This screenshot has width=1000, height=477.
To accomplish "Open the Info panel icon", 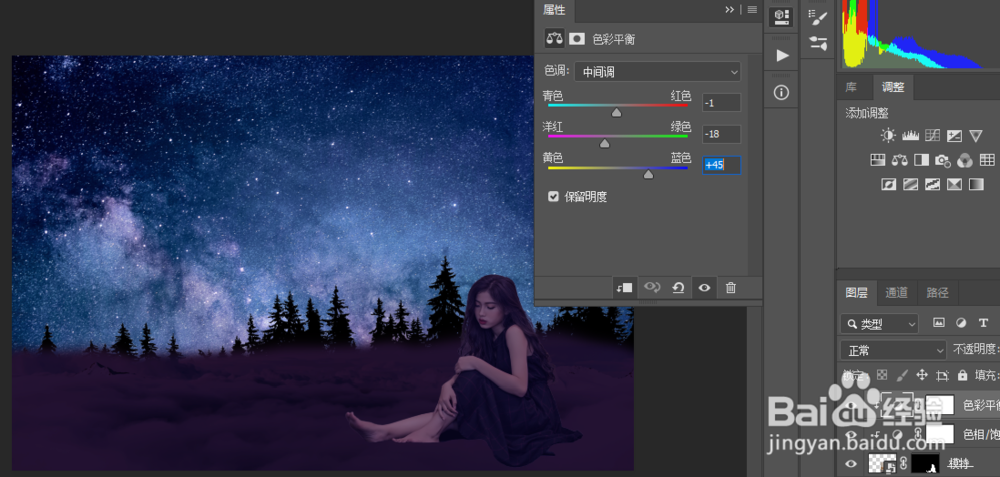I will pos(781,93).
